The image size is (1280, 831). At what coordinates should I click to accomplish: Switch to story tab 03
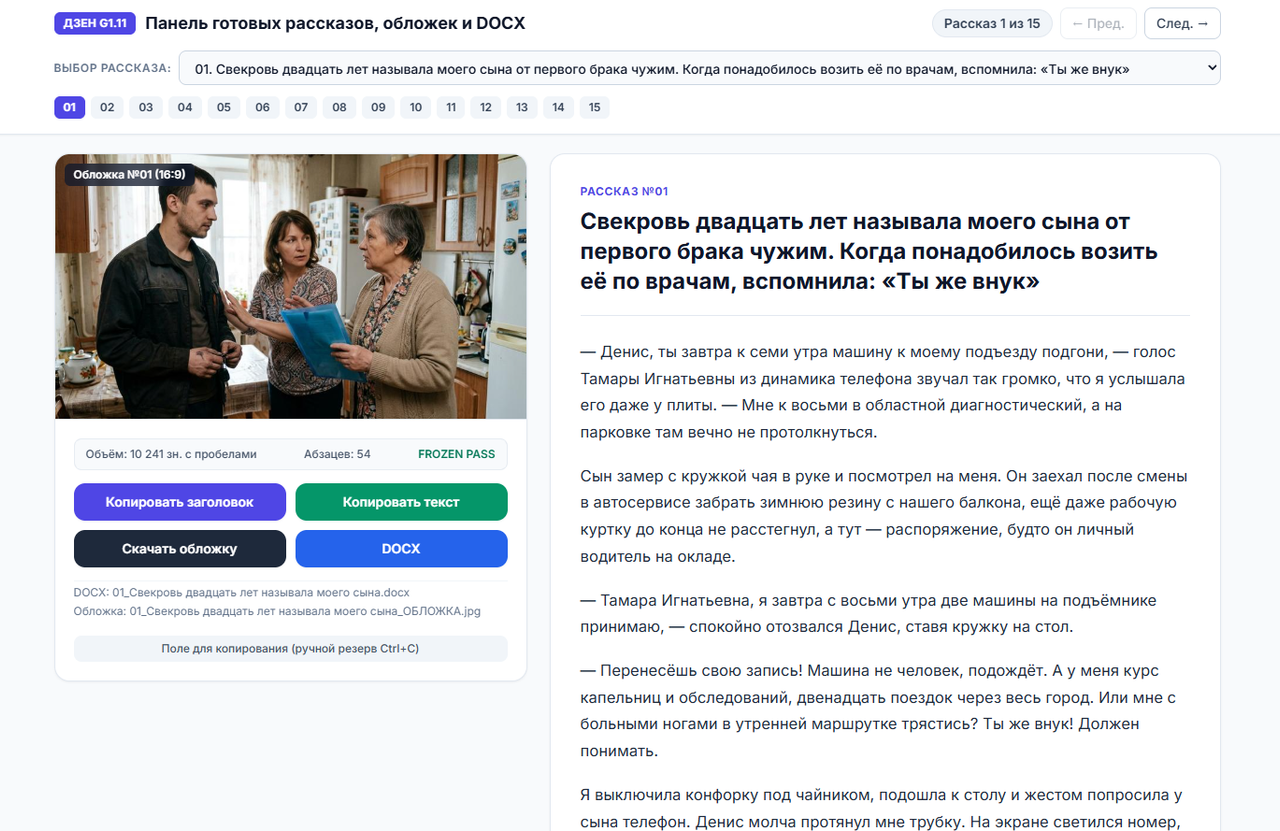tap(146, 107)
